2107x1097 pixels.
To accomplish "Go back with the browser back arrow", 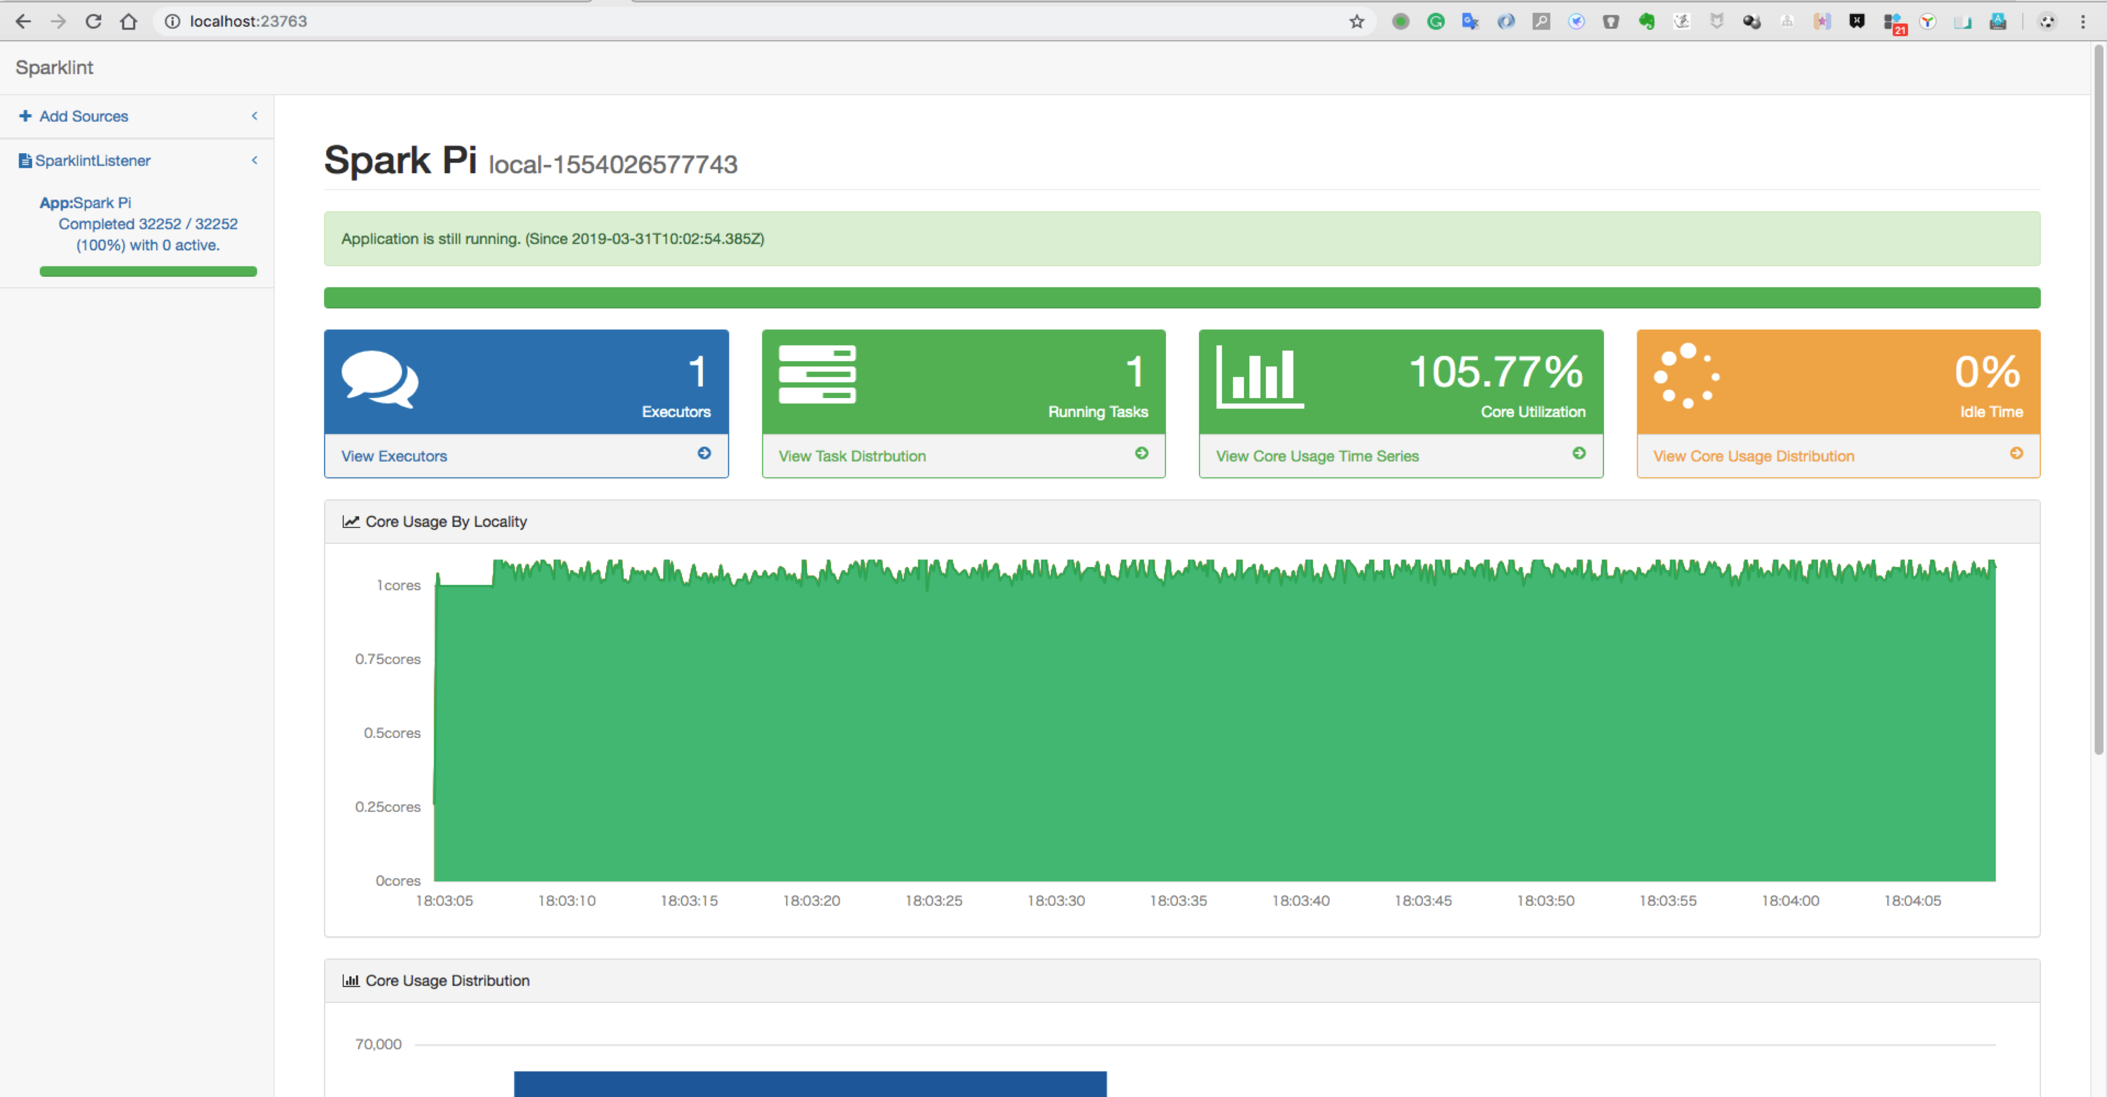I will [x=22, y=21].
